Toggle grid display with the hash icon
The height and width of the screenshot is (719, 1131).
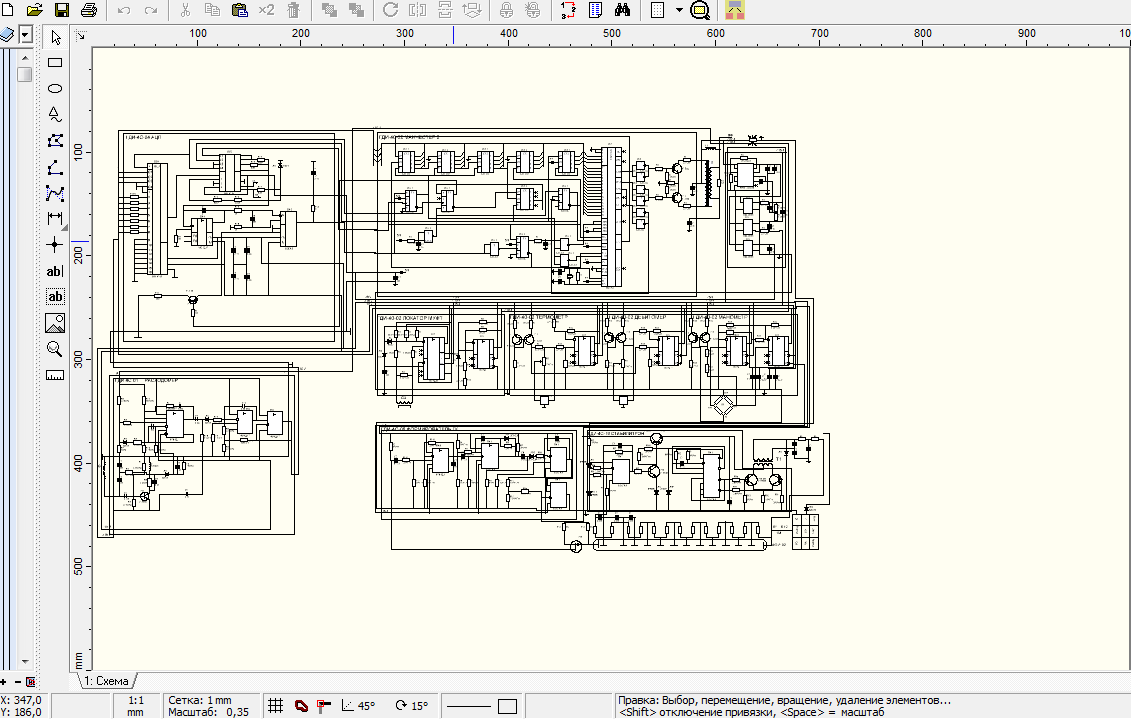tap(276, 706)
